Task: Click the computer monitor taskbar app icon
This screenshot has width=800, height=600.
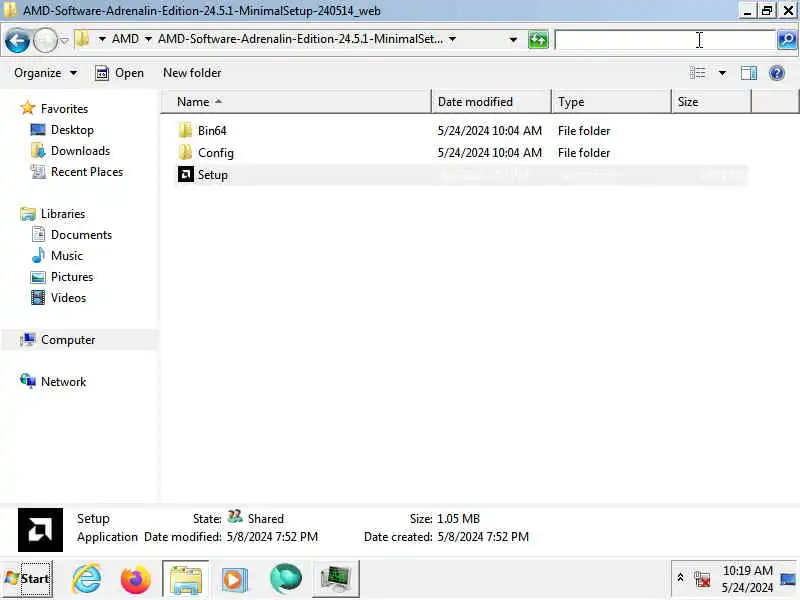Action: pyautogui.click(x=336, y=579)
